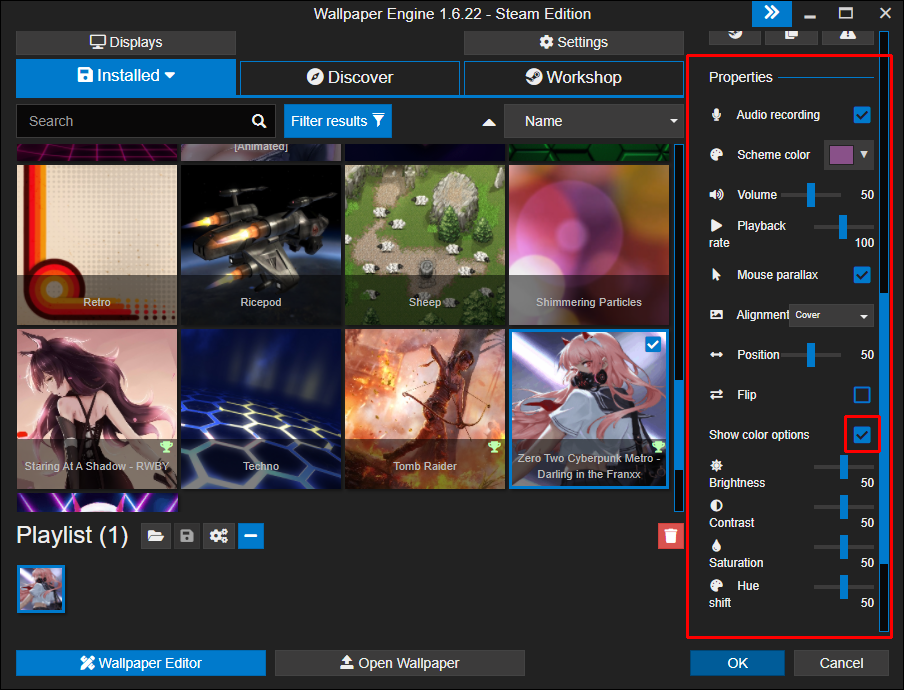904x690 pixels.
Task: Click the search magnifier icon
Action: (259, 121)
